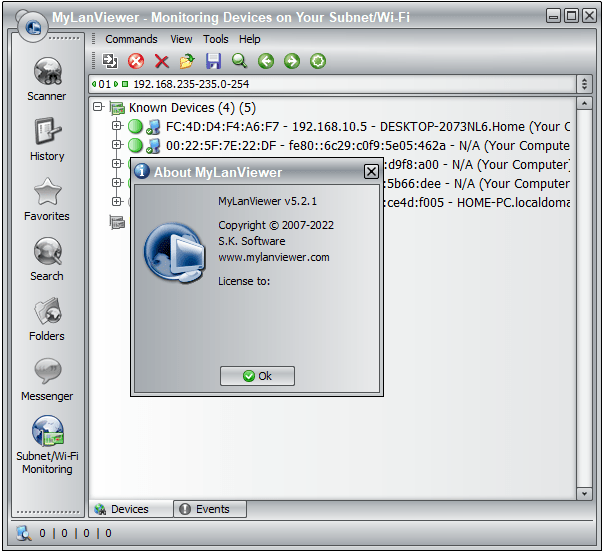Click the S.K. Software text
This screenshot has height=554, width=604.
(252, 241)
